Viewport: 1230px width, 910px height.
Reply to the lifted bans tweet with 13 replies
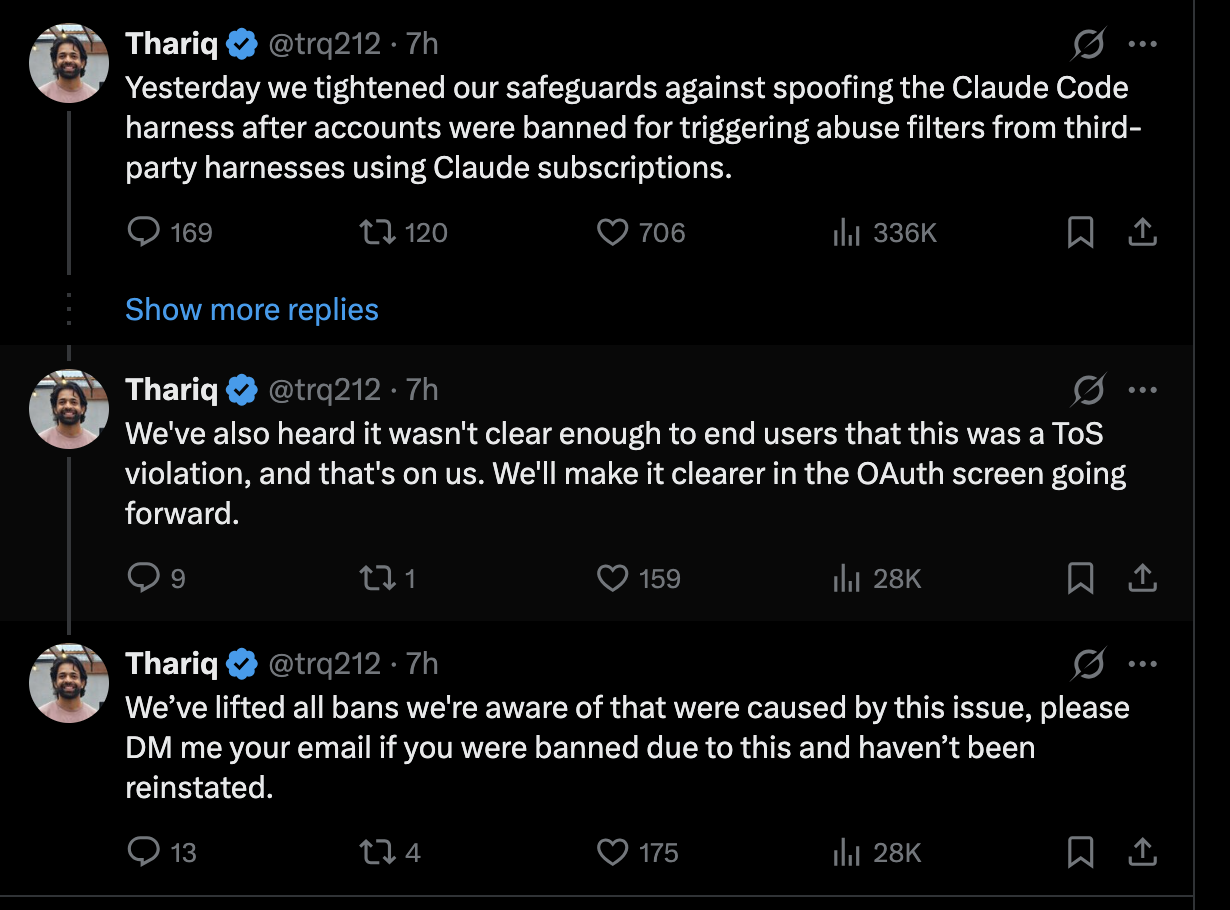(x=146, y=853)
